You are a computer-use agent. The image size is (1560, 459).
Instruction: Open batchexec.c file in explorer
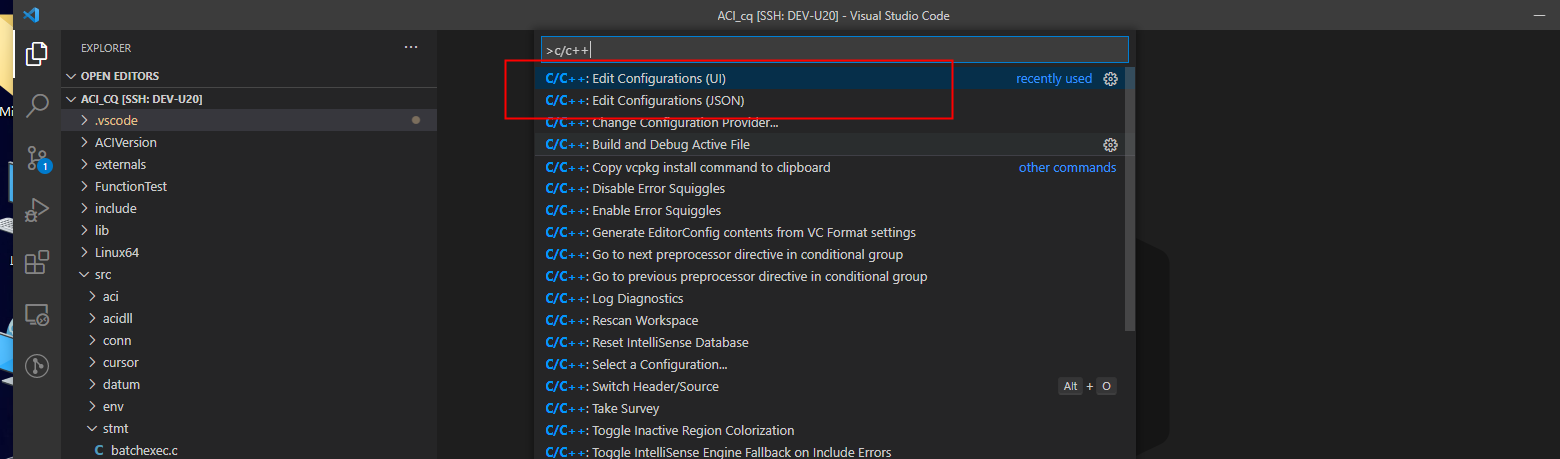[x=144, y=450]
